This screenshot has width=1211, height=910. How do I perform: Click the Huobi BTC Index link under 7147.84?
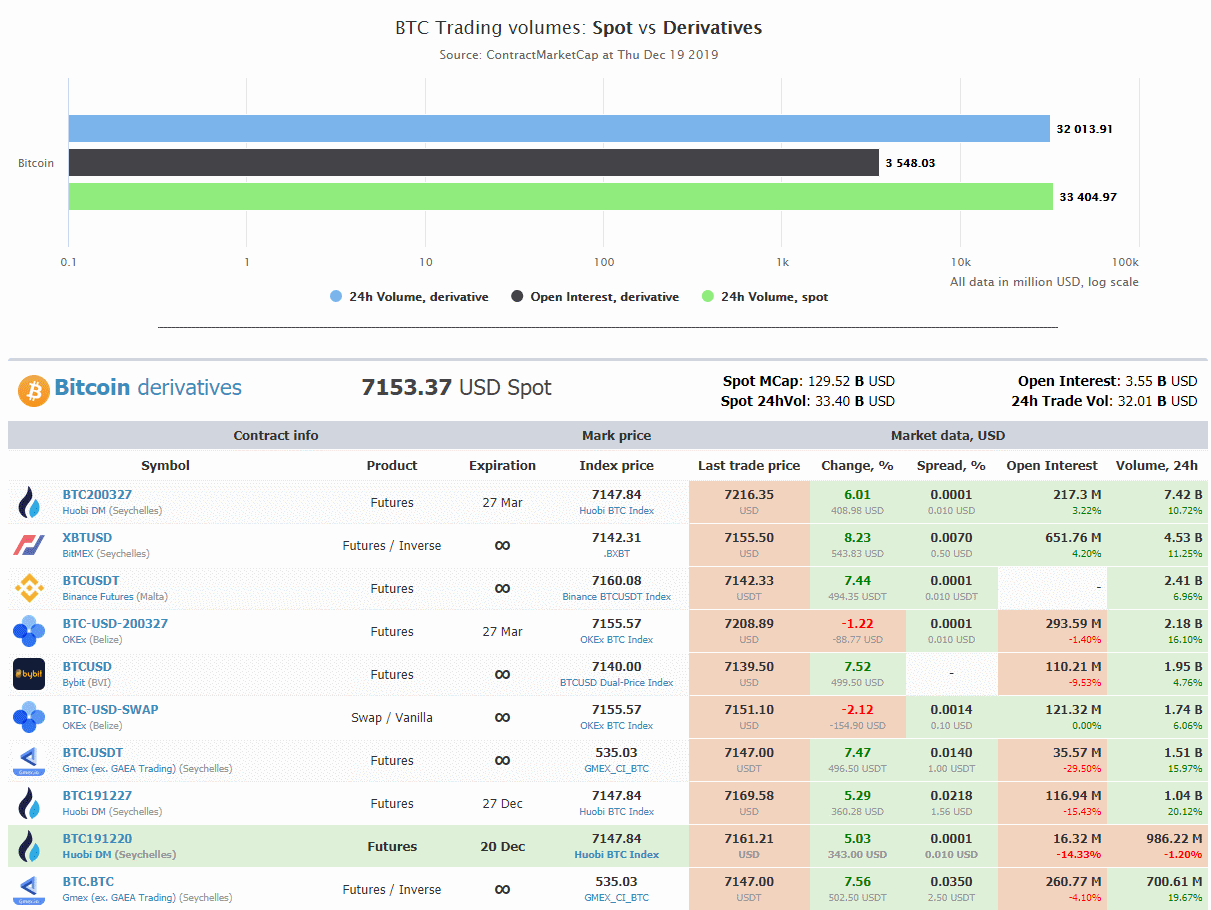617,511
